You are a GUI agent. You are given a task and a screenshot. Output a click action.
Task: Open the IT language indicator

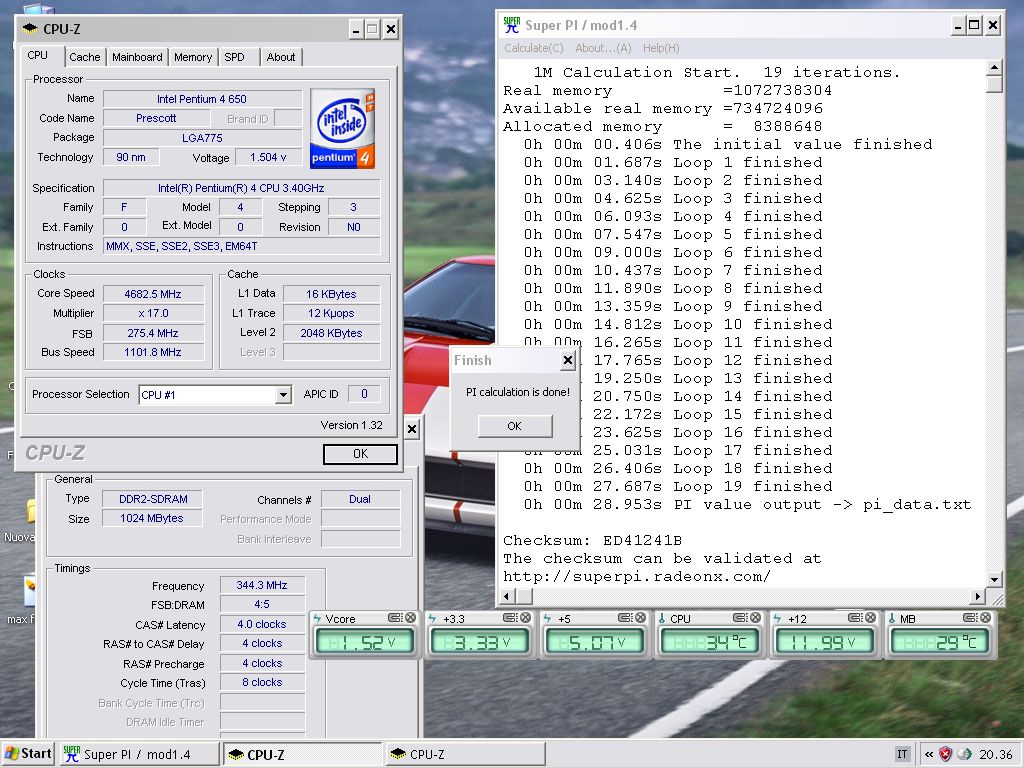[902, 754]
